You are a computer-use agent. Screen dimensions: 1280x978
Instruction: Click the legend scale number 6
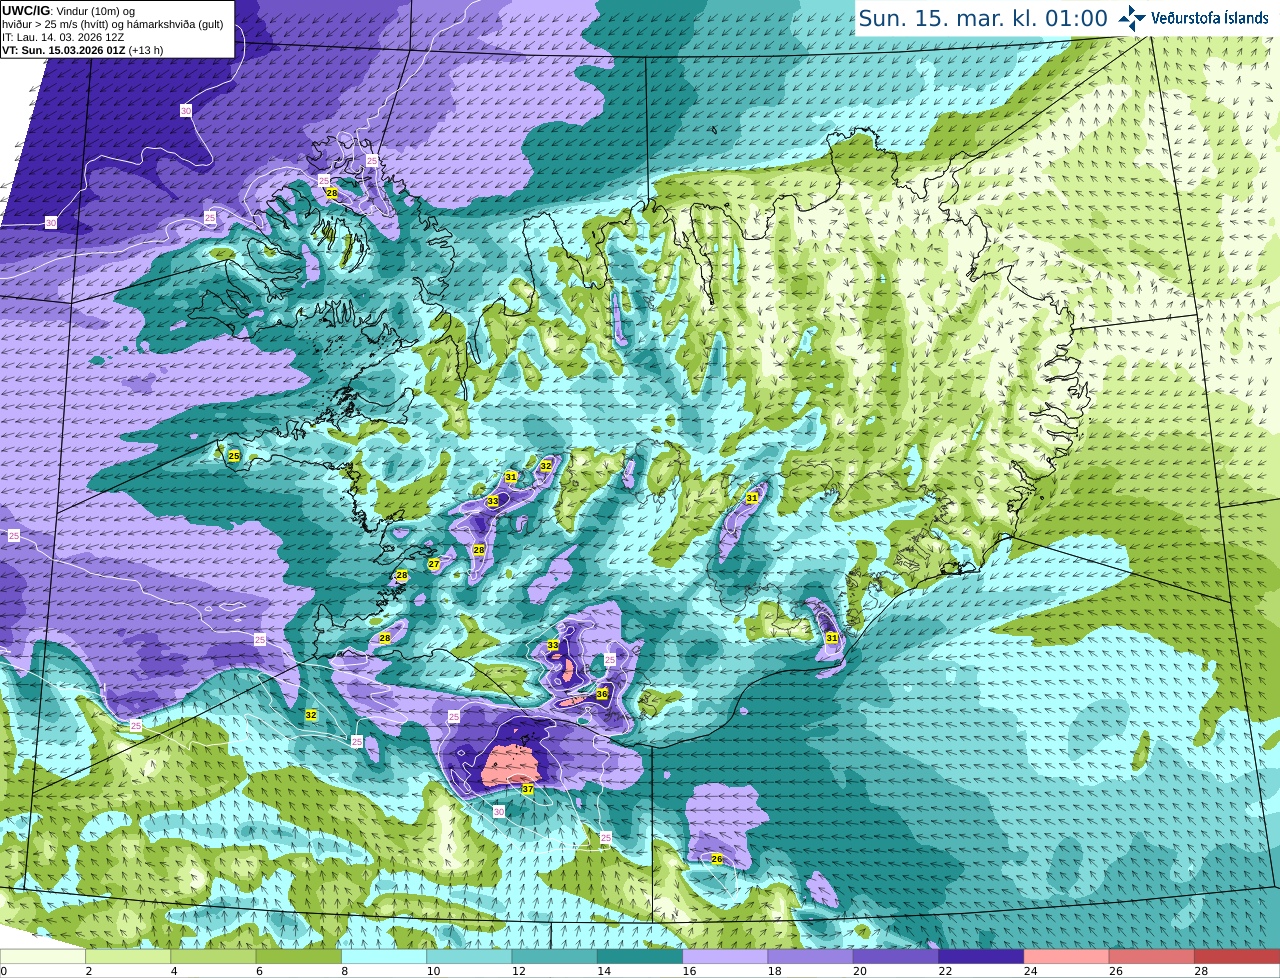coord(259,971)
